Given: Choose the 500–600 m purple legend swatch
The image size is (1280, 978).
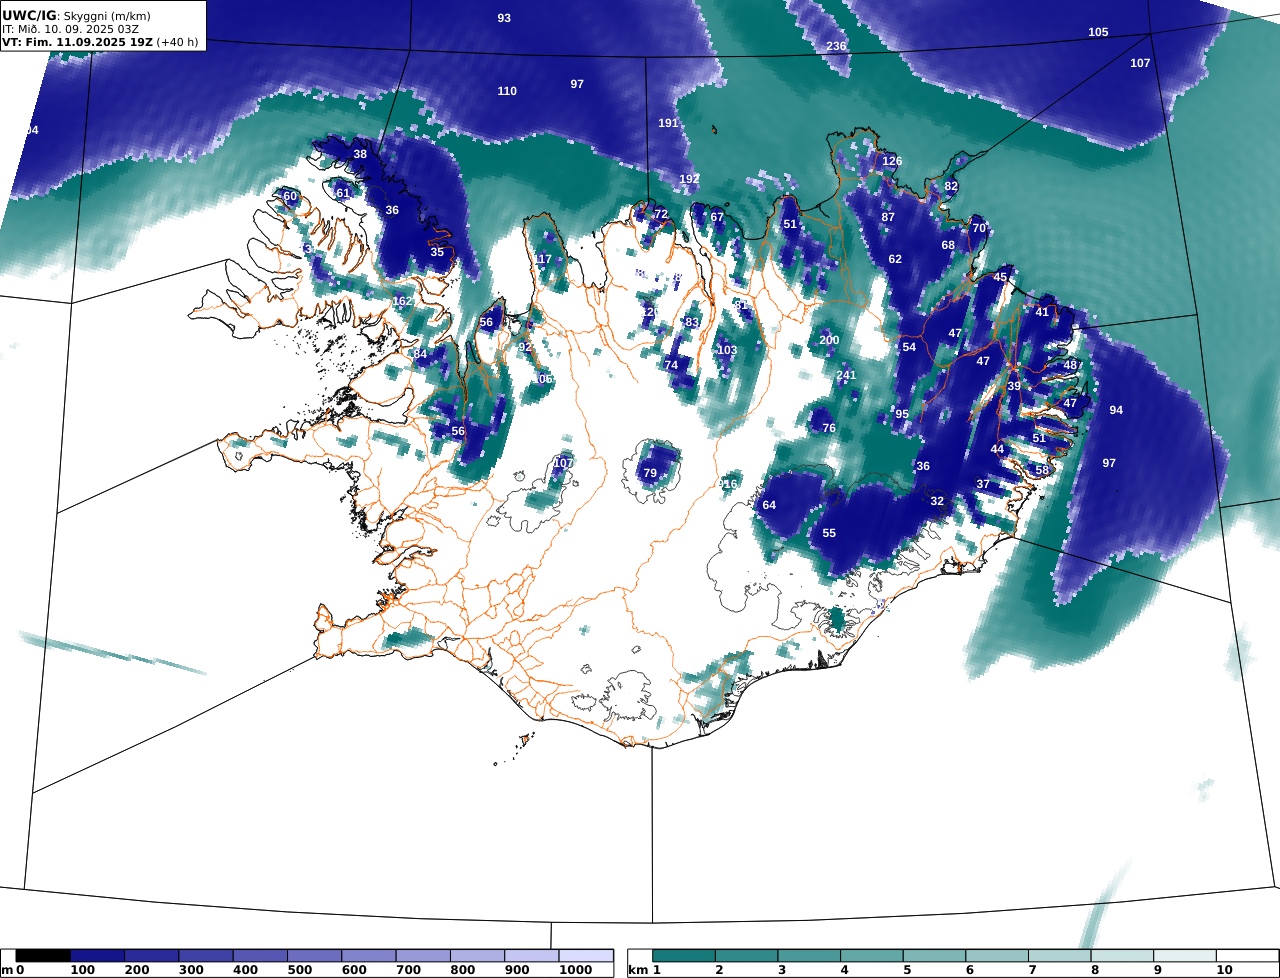Looking at the screenshot, I should tap(314, 956).
